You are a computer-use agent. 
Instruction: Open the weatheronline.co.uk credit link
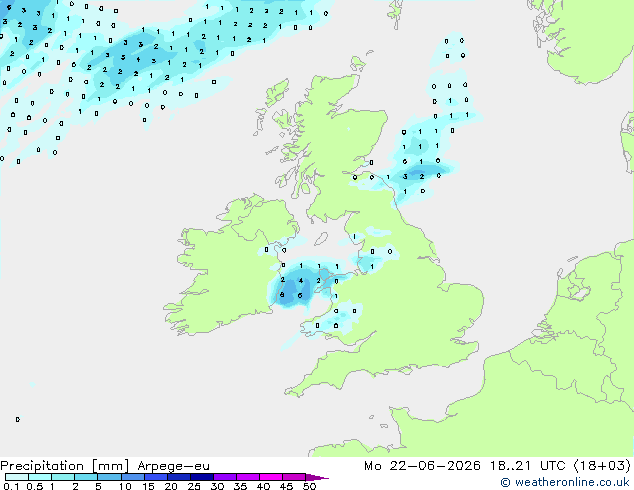pos(565,482)
